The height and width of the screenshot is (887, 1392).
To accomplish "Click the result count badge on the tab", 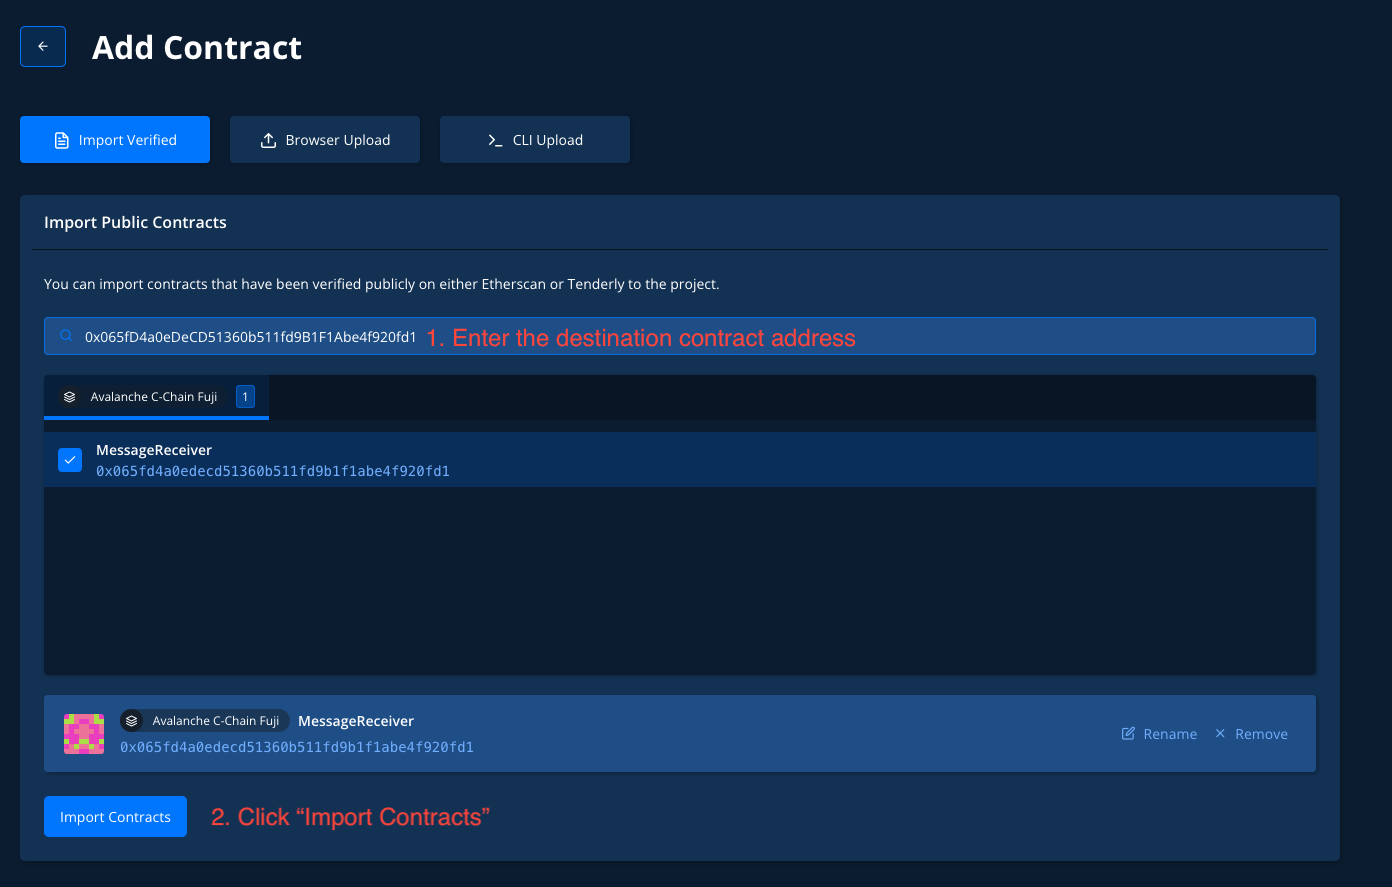I will [245, 397].
